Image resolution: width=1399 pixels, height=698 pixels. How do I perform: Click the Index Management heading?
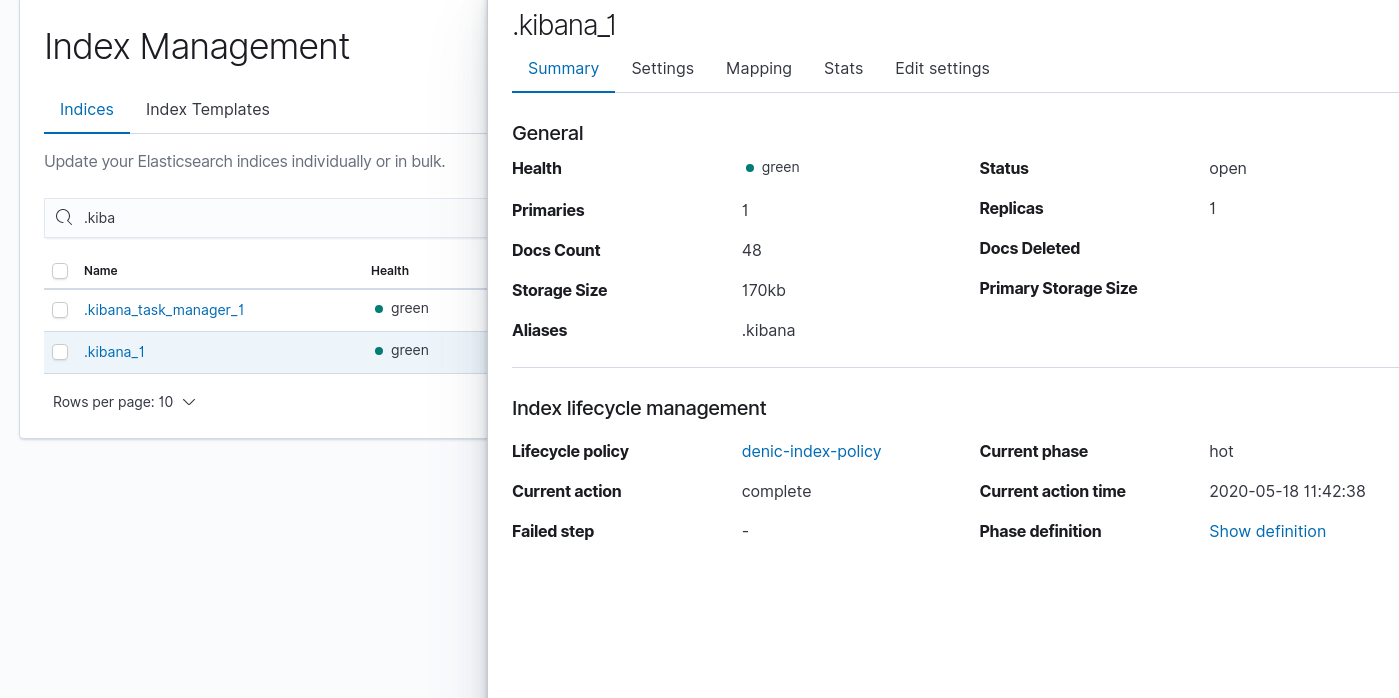pos(197,47)
